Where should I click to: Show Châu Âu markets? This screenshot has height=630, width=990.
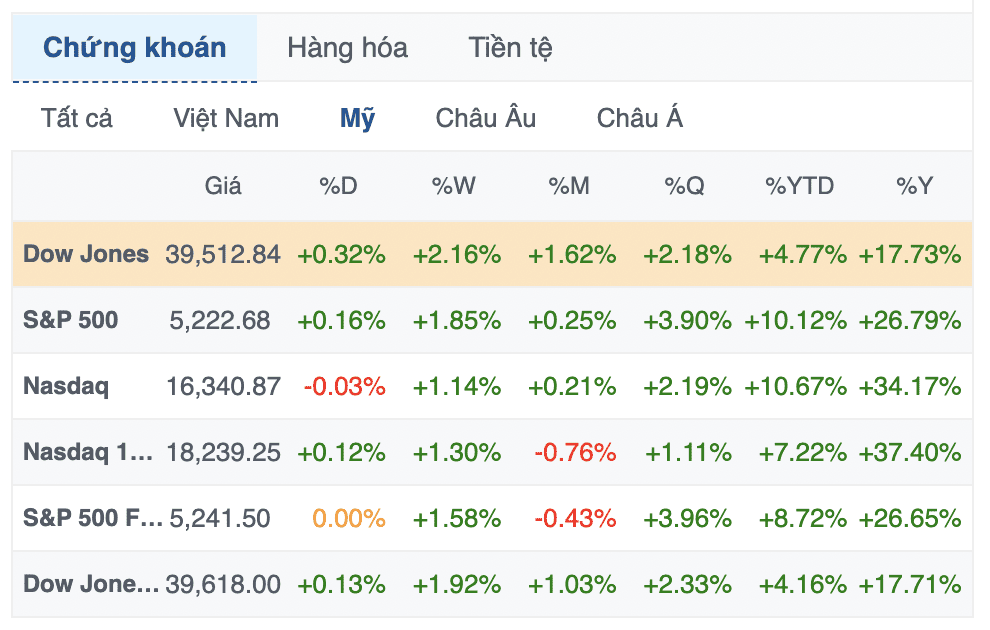(486, 118)
